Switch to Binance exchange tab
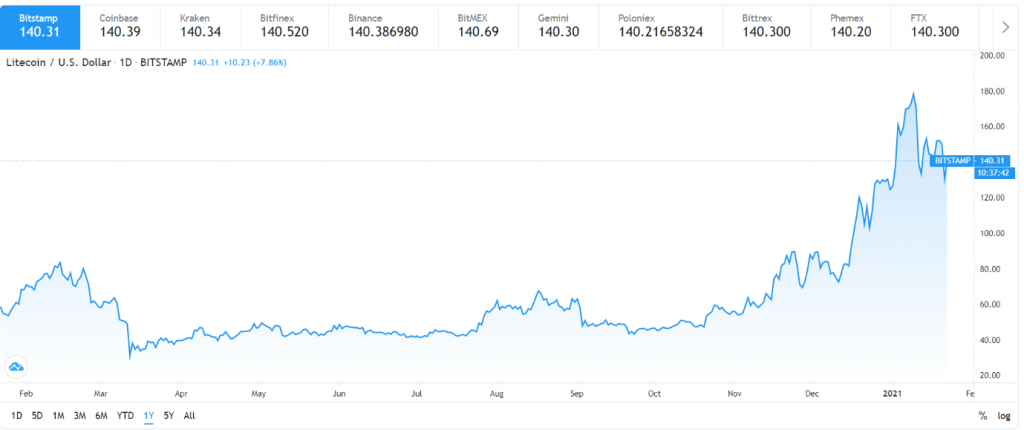The image size is (1024, 430). (x=382, y=25)
